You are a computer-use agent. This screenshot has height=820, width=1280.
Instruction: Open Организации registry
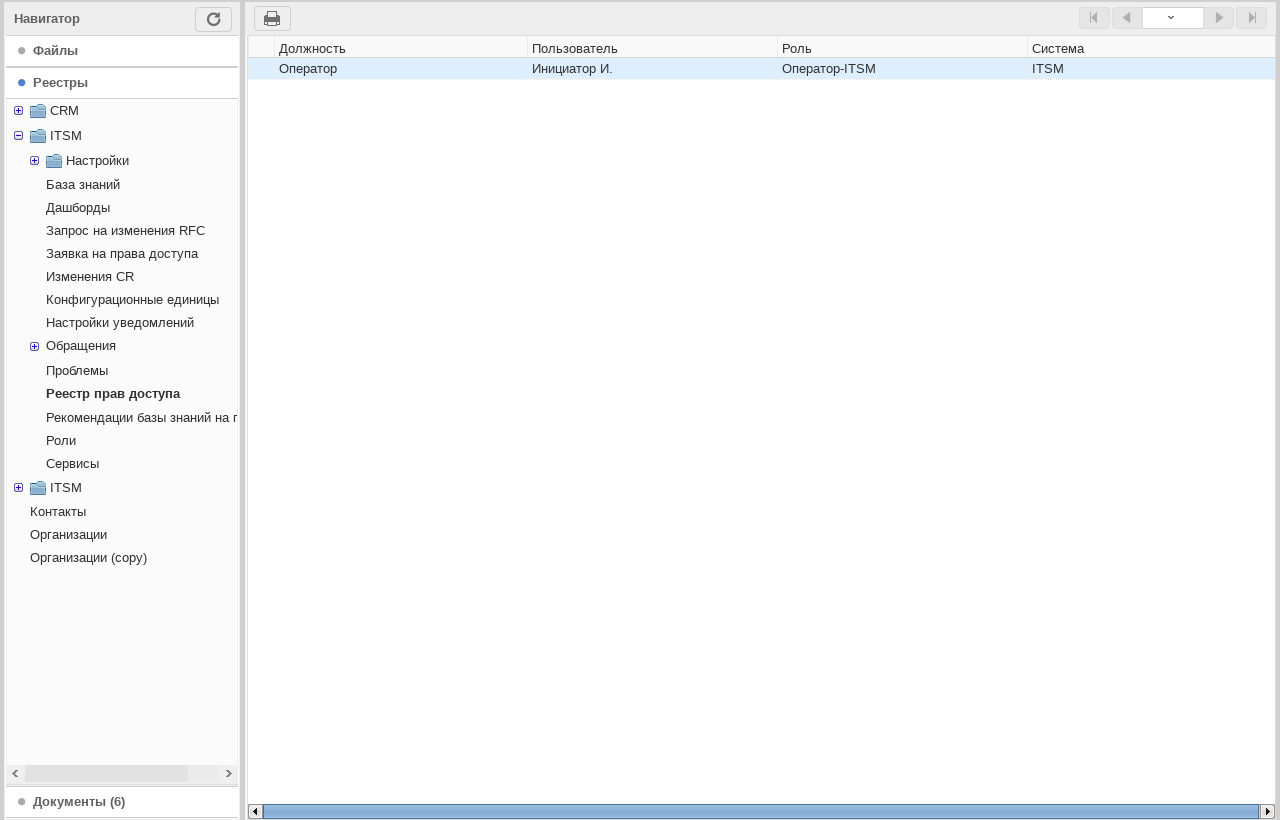pyautogui.click(x=68, y=535)
